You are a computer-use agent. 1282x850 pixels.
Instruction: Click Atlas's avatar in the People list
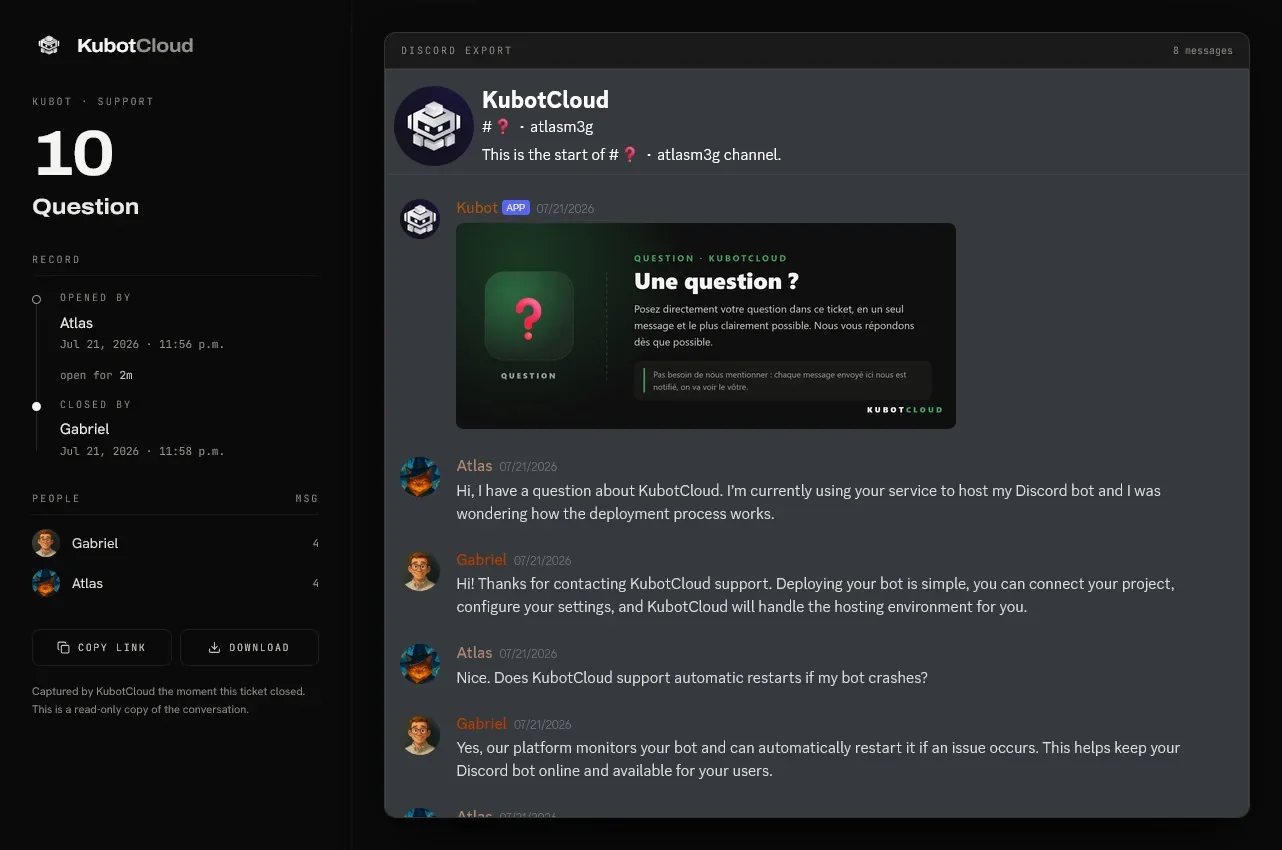coord(46,583)
